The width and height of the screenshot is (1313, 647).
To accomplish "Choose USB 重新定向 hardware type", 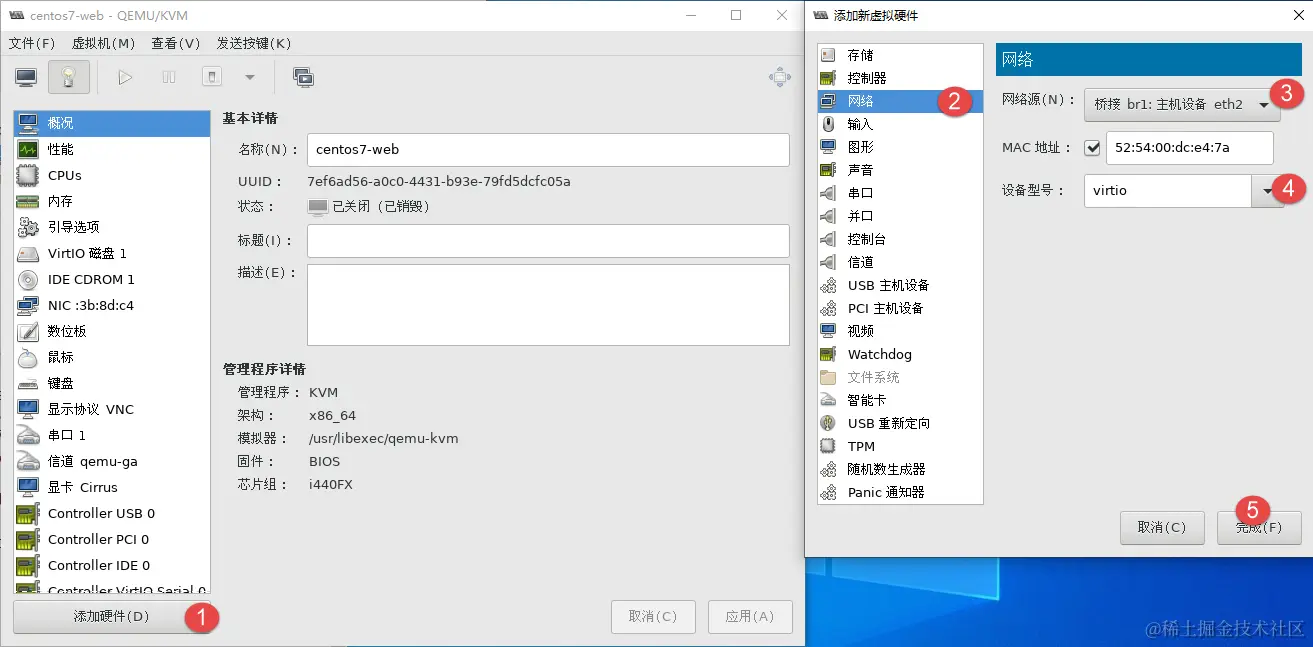I will click(x=900, y=423).
